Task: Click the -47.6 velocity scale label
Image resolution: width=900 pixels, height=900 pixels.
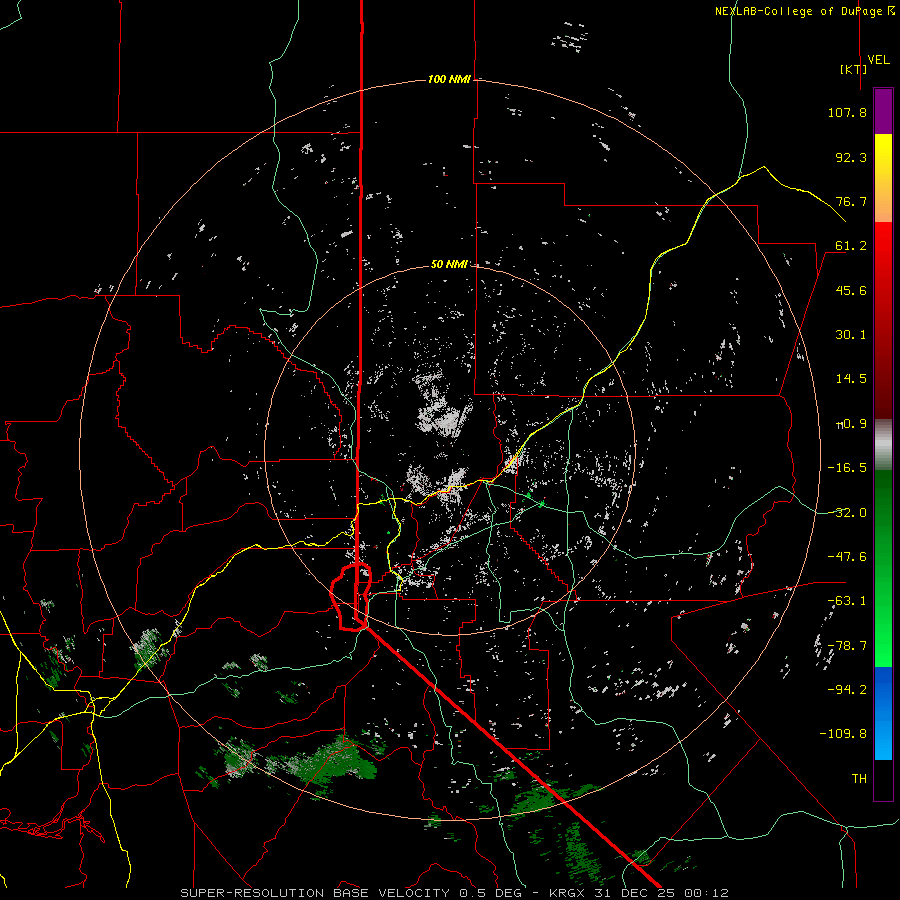Action: click(x=847, y=557)
